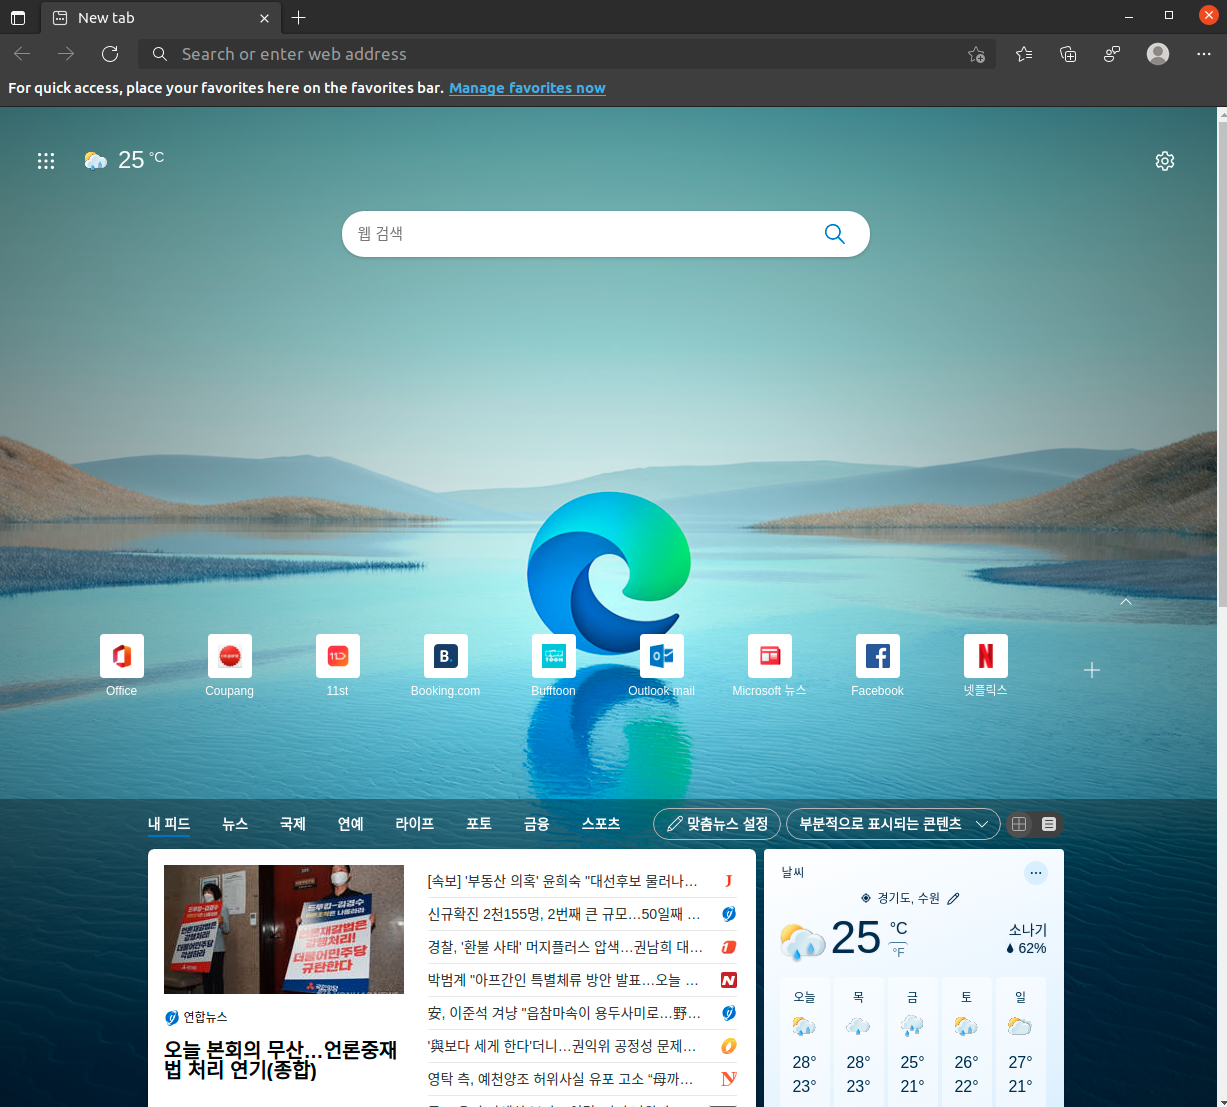
Task: Select the 라이프 tab
Action: pos(415,824)
